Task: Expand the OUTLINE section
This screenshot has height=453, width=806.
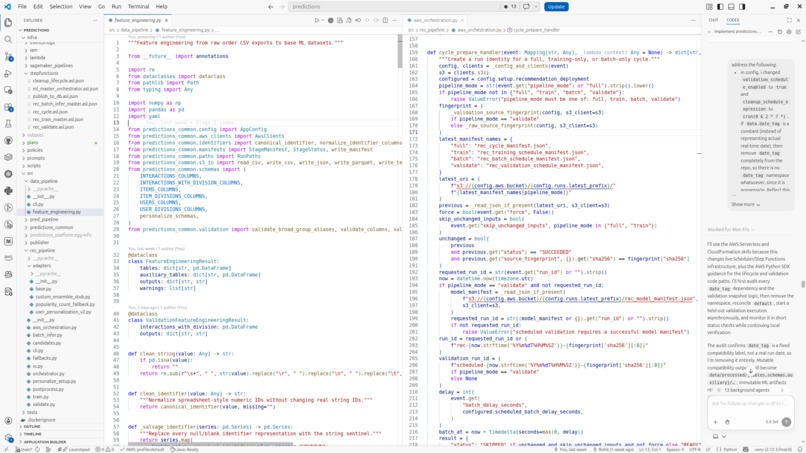Action: (x=32, y=427)
